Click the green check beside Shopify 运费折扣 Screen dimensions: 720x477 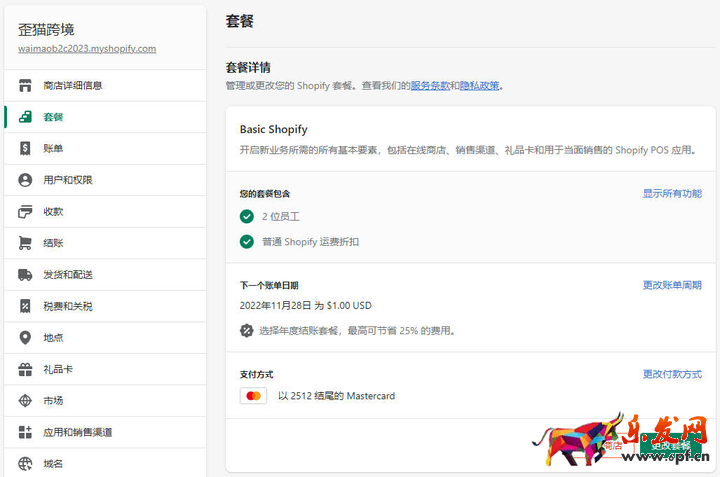247,241
